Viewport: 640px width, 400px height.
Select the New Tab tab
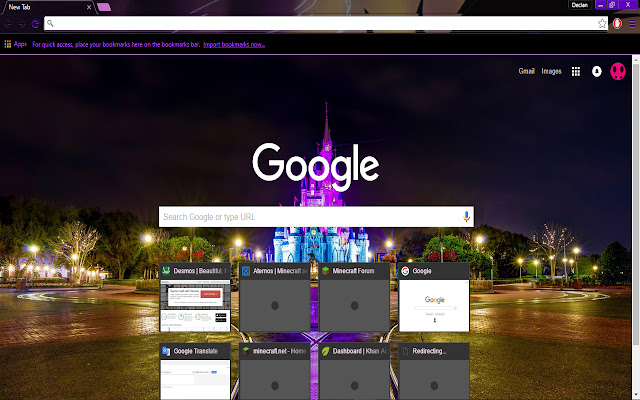coord(48,7)
